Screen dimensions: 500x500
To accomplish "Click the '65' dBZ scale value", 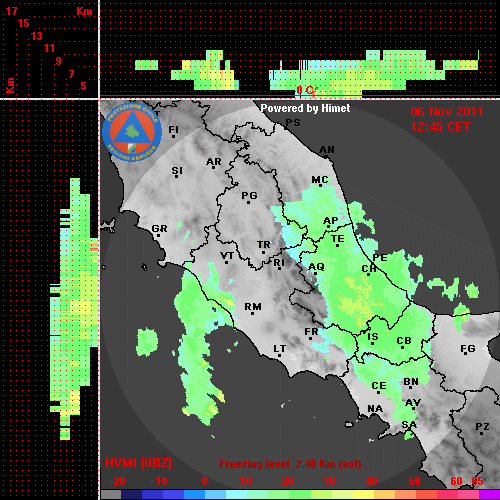I will coord(477,481).
